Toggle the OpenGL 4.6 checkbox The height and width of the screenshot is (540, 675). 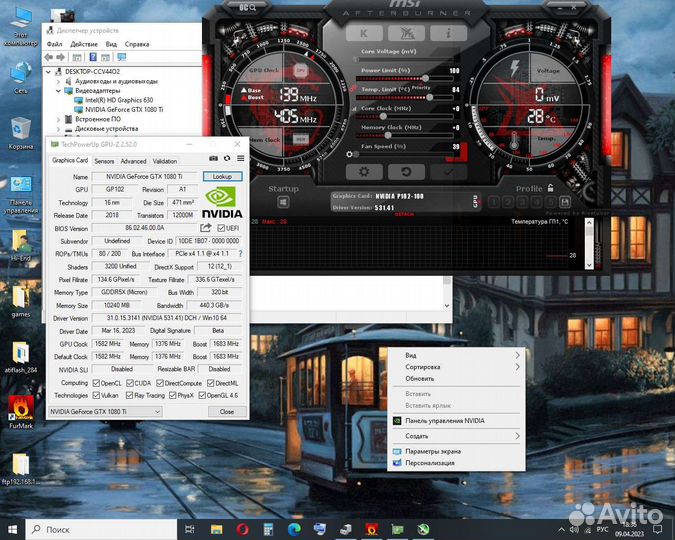202,395
